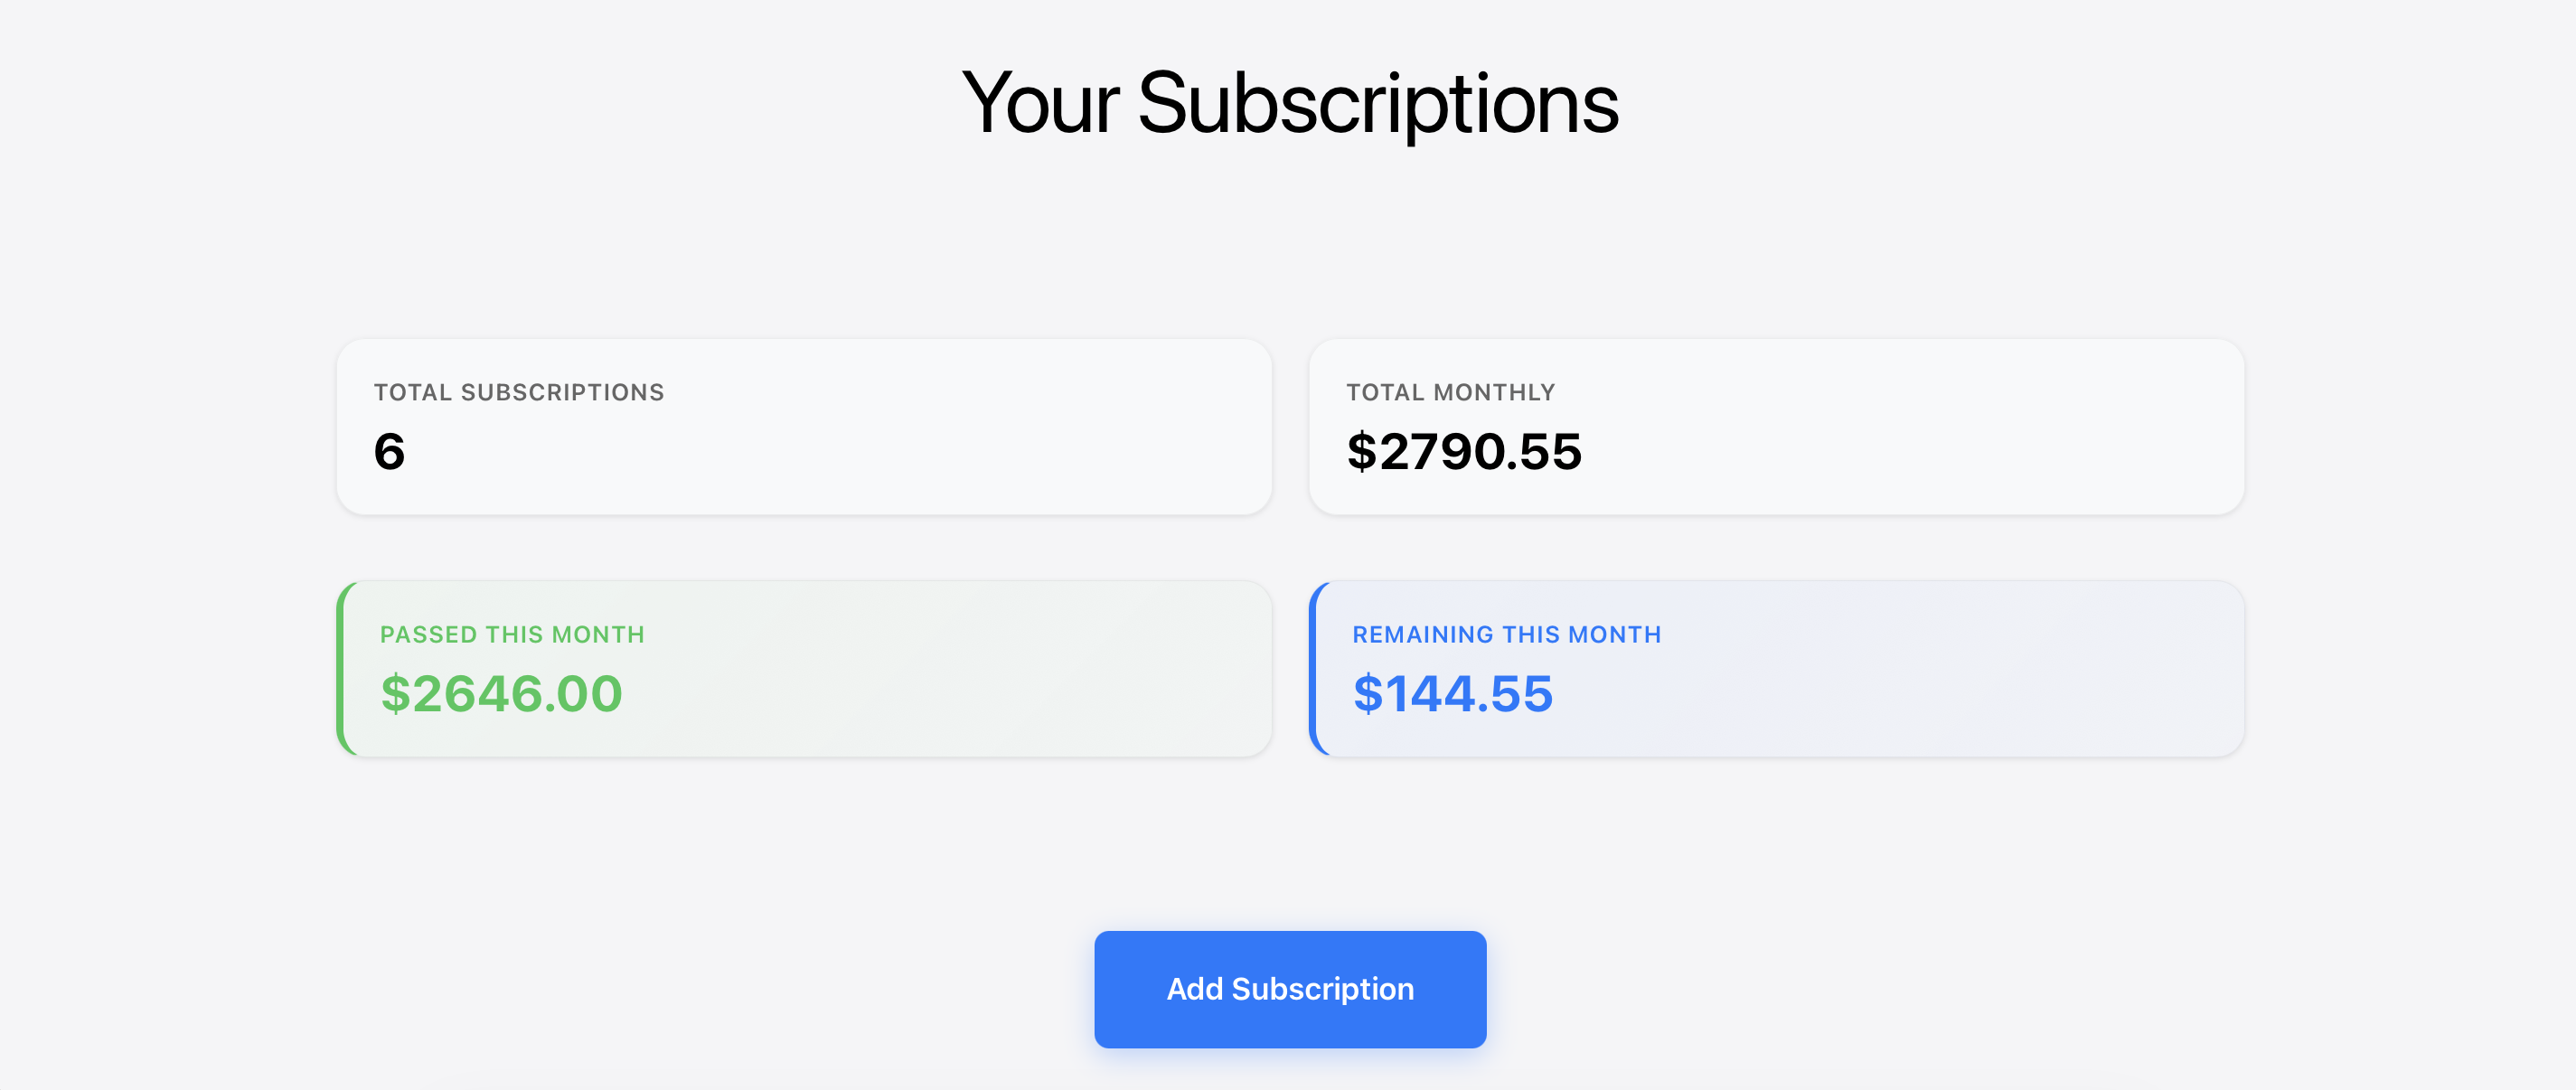Click the $2790.55 total monthly amount

[x=1464, y=452]
